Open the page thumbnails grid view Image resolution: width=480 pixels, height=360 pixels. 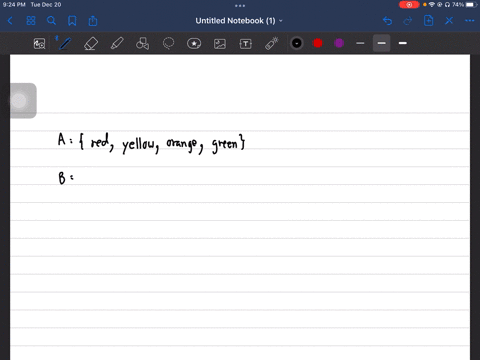click(x=31, y=21)
